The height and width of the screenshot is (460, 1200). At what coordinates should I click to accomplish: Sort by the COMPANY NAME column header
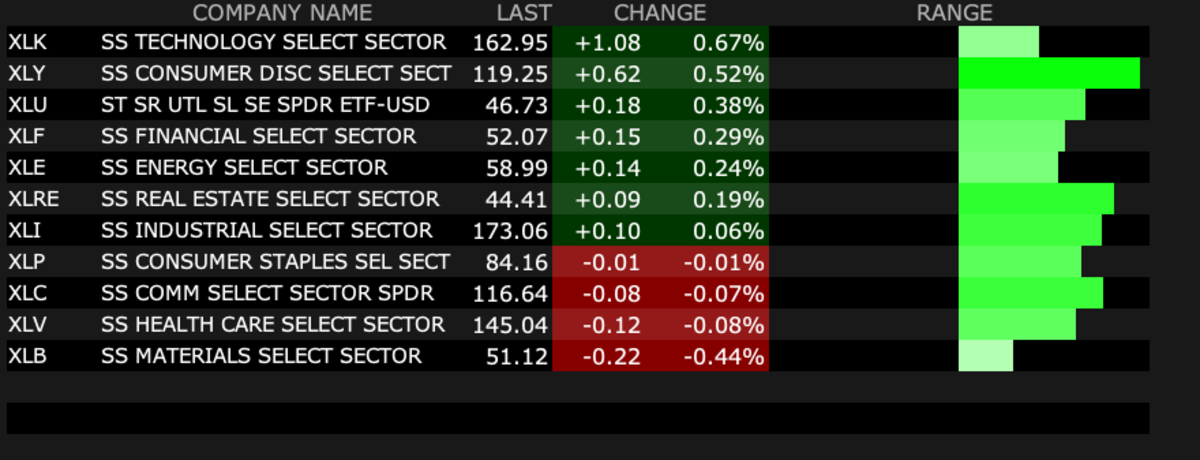tap(282, 13)
